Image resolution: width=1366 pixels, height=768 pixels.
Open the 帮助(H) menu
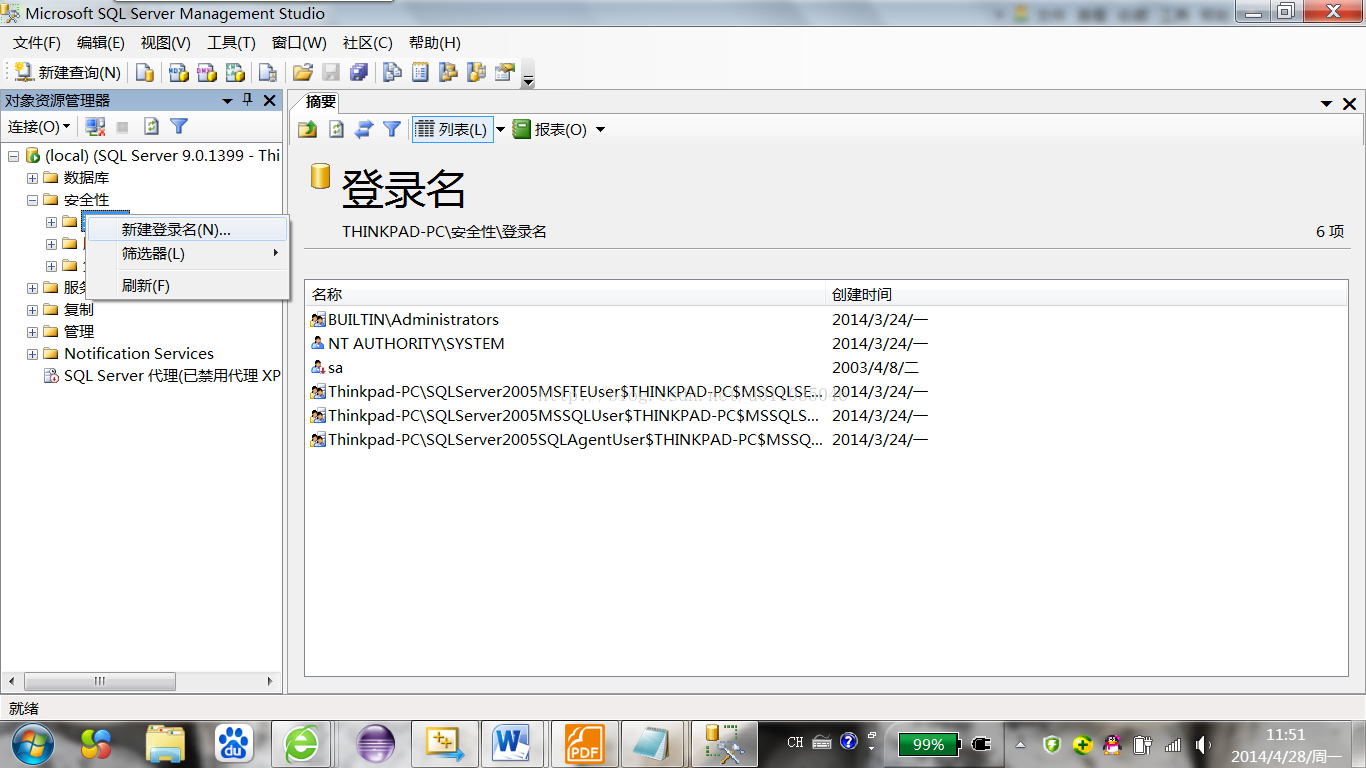click(x=435, y=43)
